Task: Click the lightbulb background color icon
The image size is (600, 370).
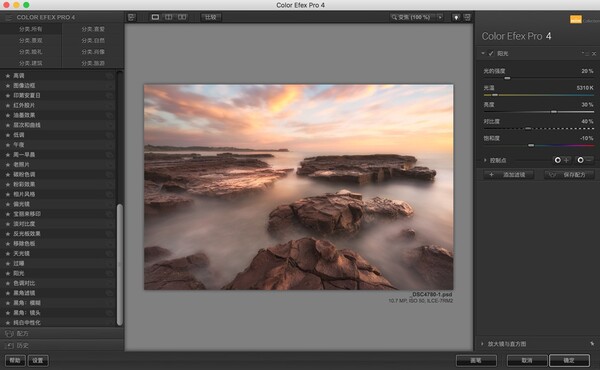Action: (x=456, y=17)
